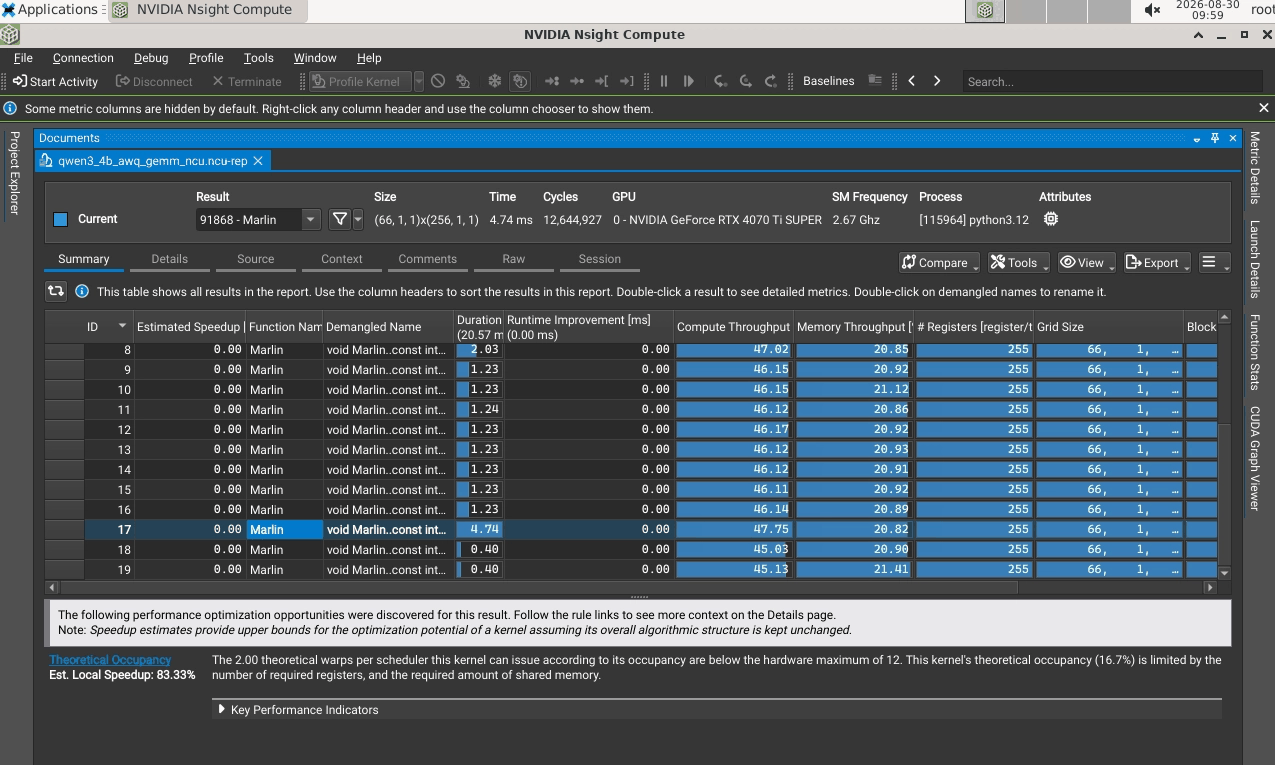Open the Profile menu
Image resolution: width=1275 pixels, height=765 pixels.
pos(206,58)
